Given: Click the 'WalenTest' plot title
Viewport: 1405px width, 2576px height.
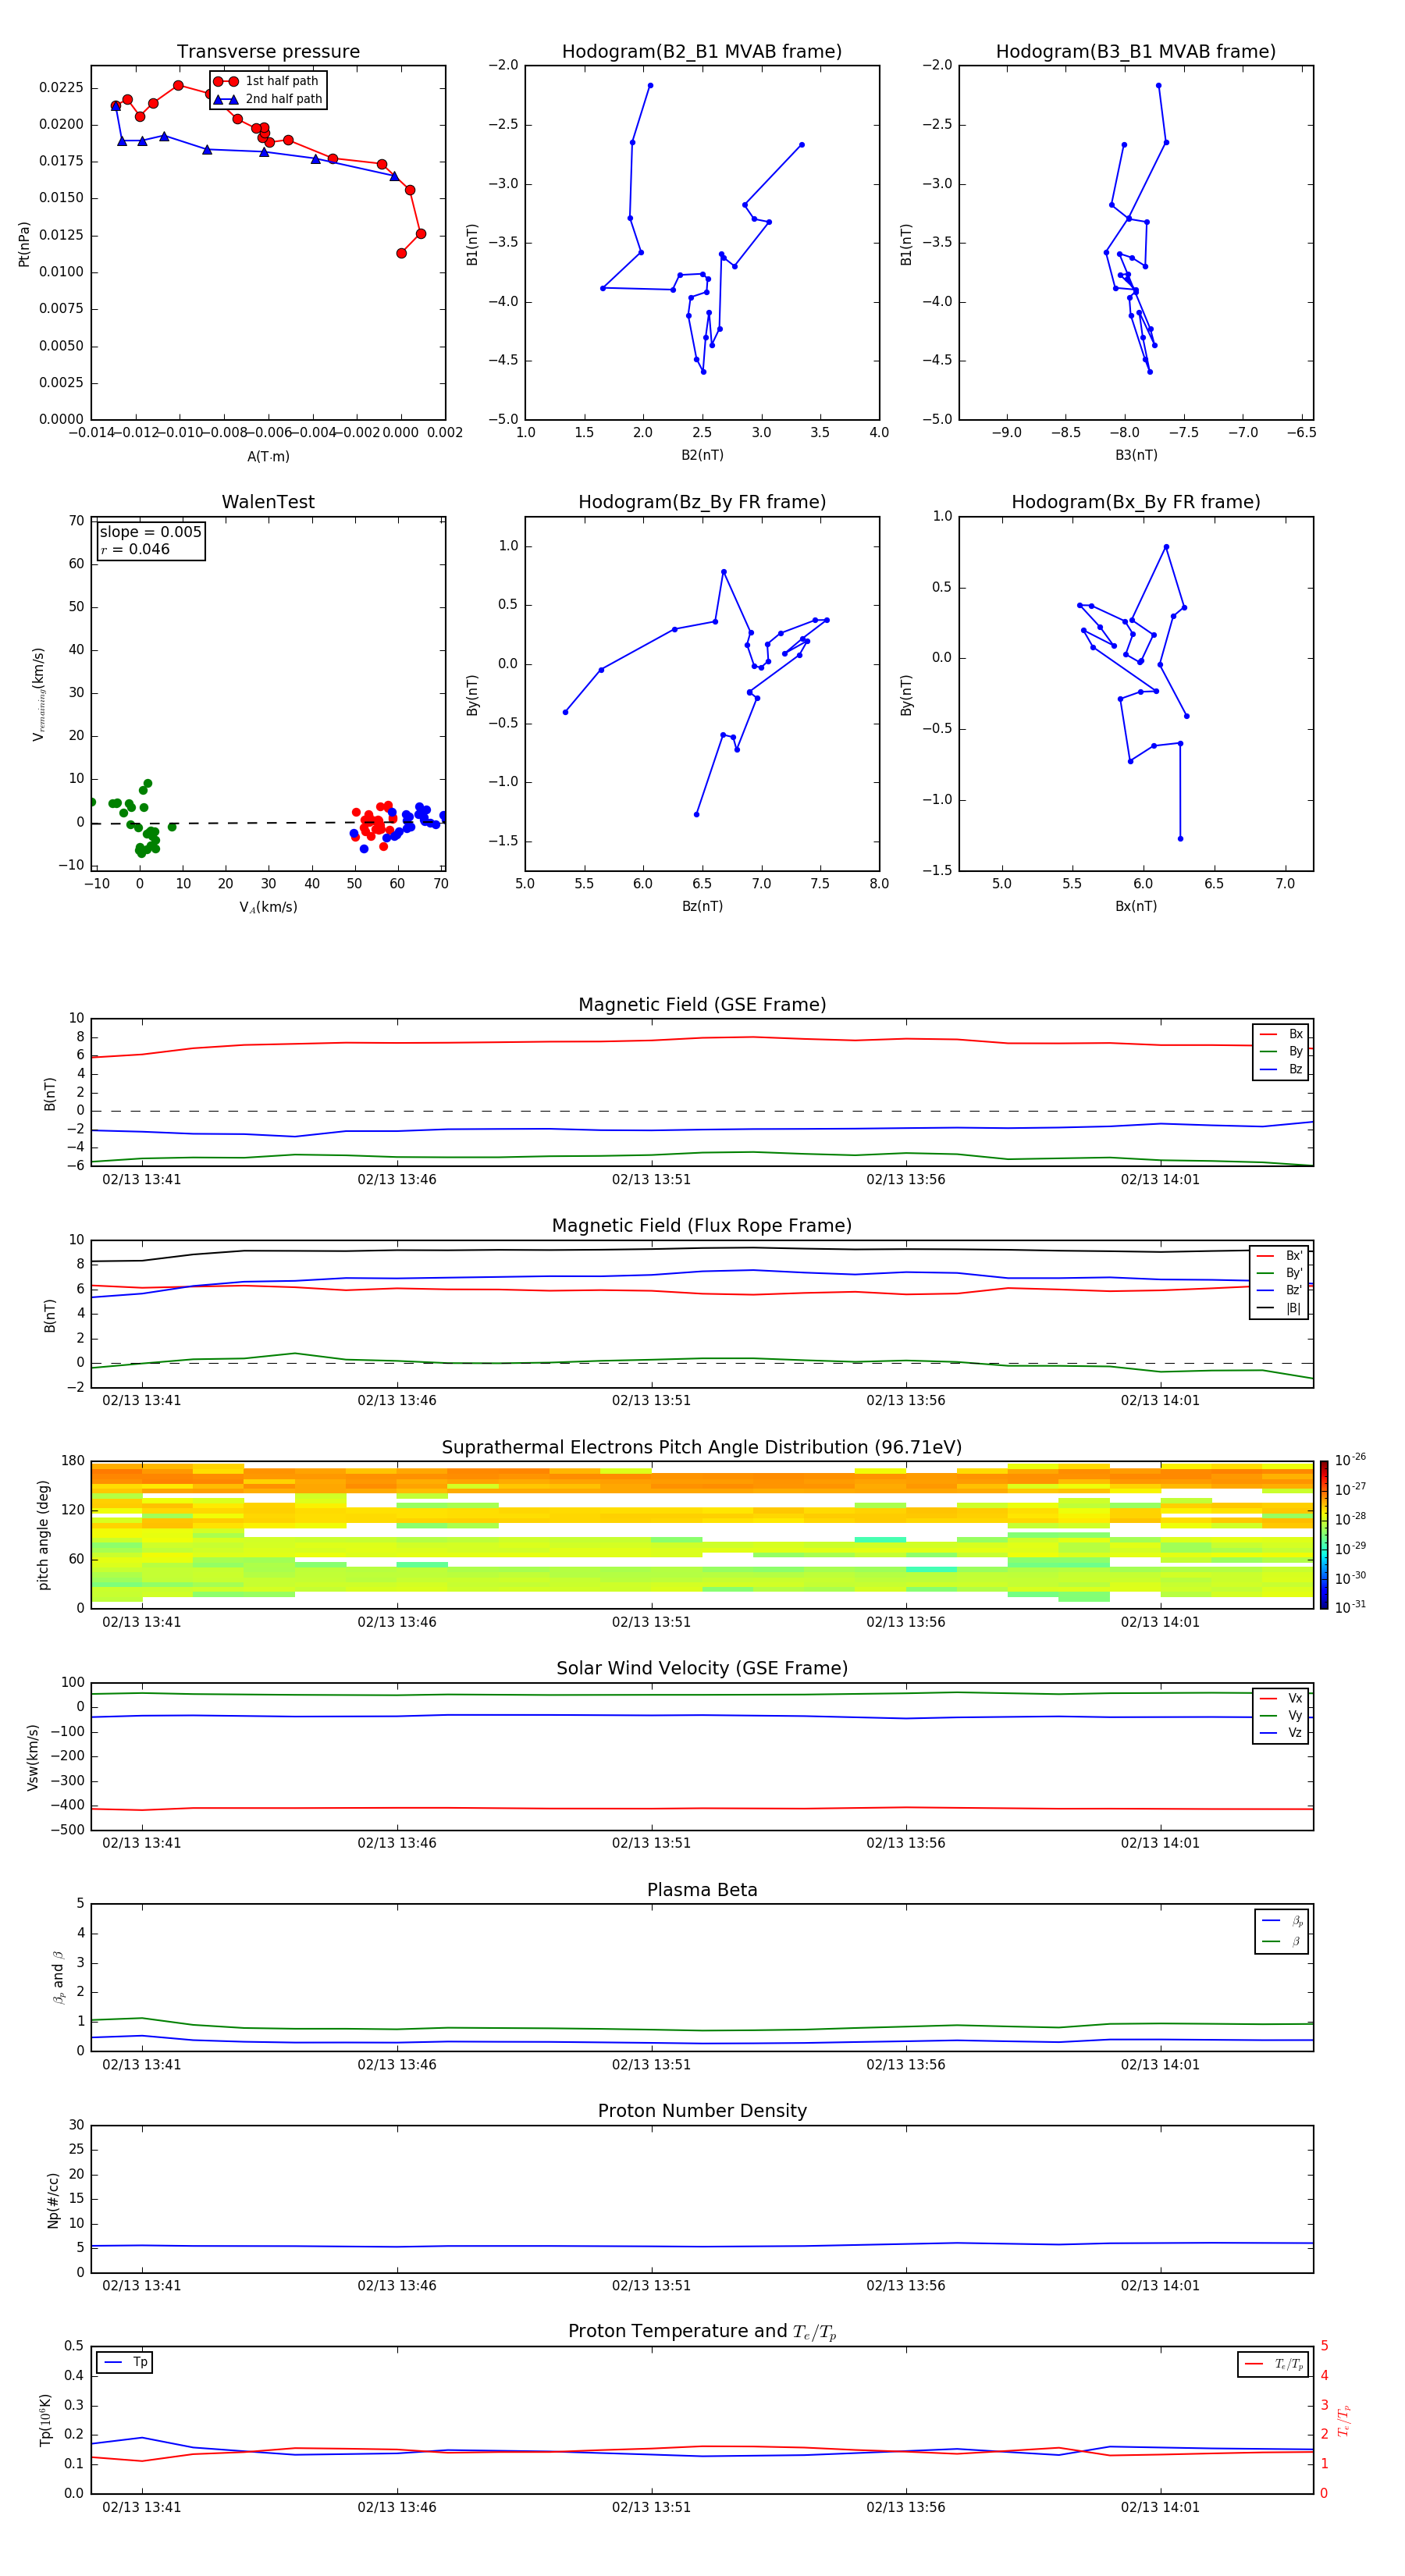Looking at the screenshot, I should click(x=268, y=502).
